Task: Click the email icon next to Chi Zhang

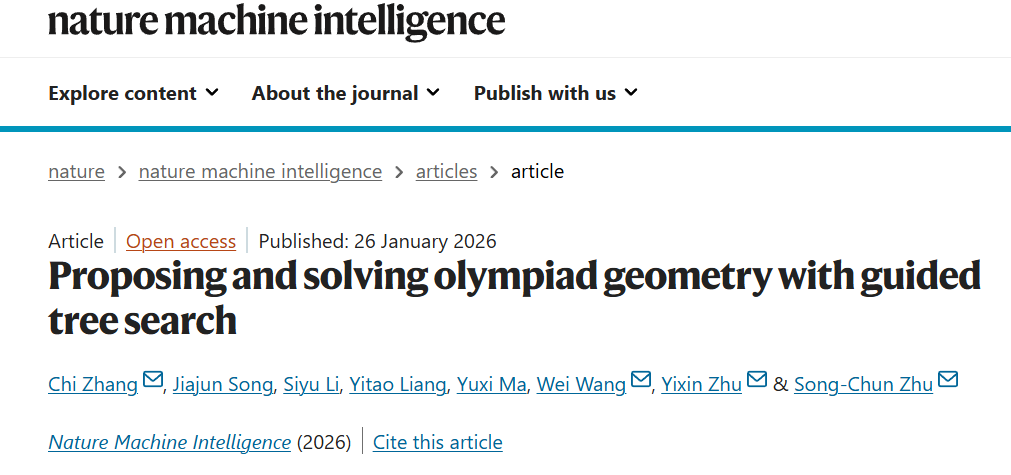Action: click(153, 381)
